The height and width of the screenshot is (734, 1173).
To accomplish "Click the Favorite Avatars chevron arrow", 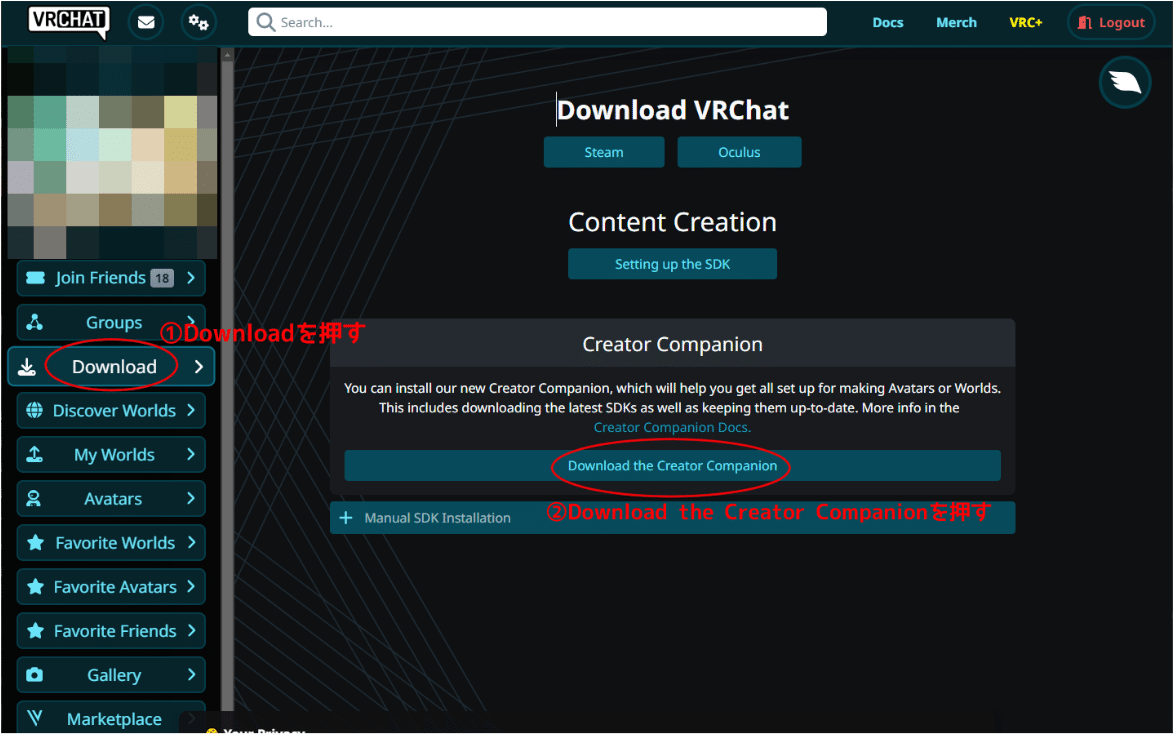I will [x=191, y=587].
